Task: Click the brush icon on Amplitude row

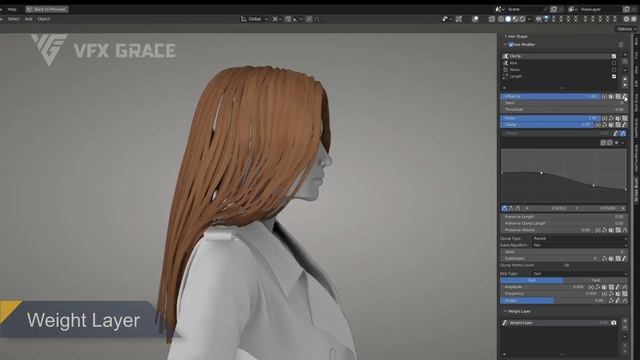Action: pyautogui.click(x=618, y=287)
